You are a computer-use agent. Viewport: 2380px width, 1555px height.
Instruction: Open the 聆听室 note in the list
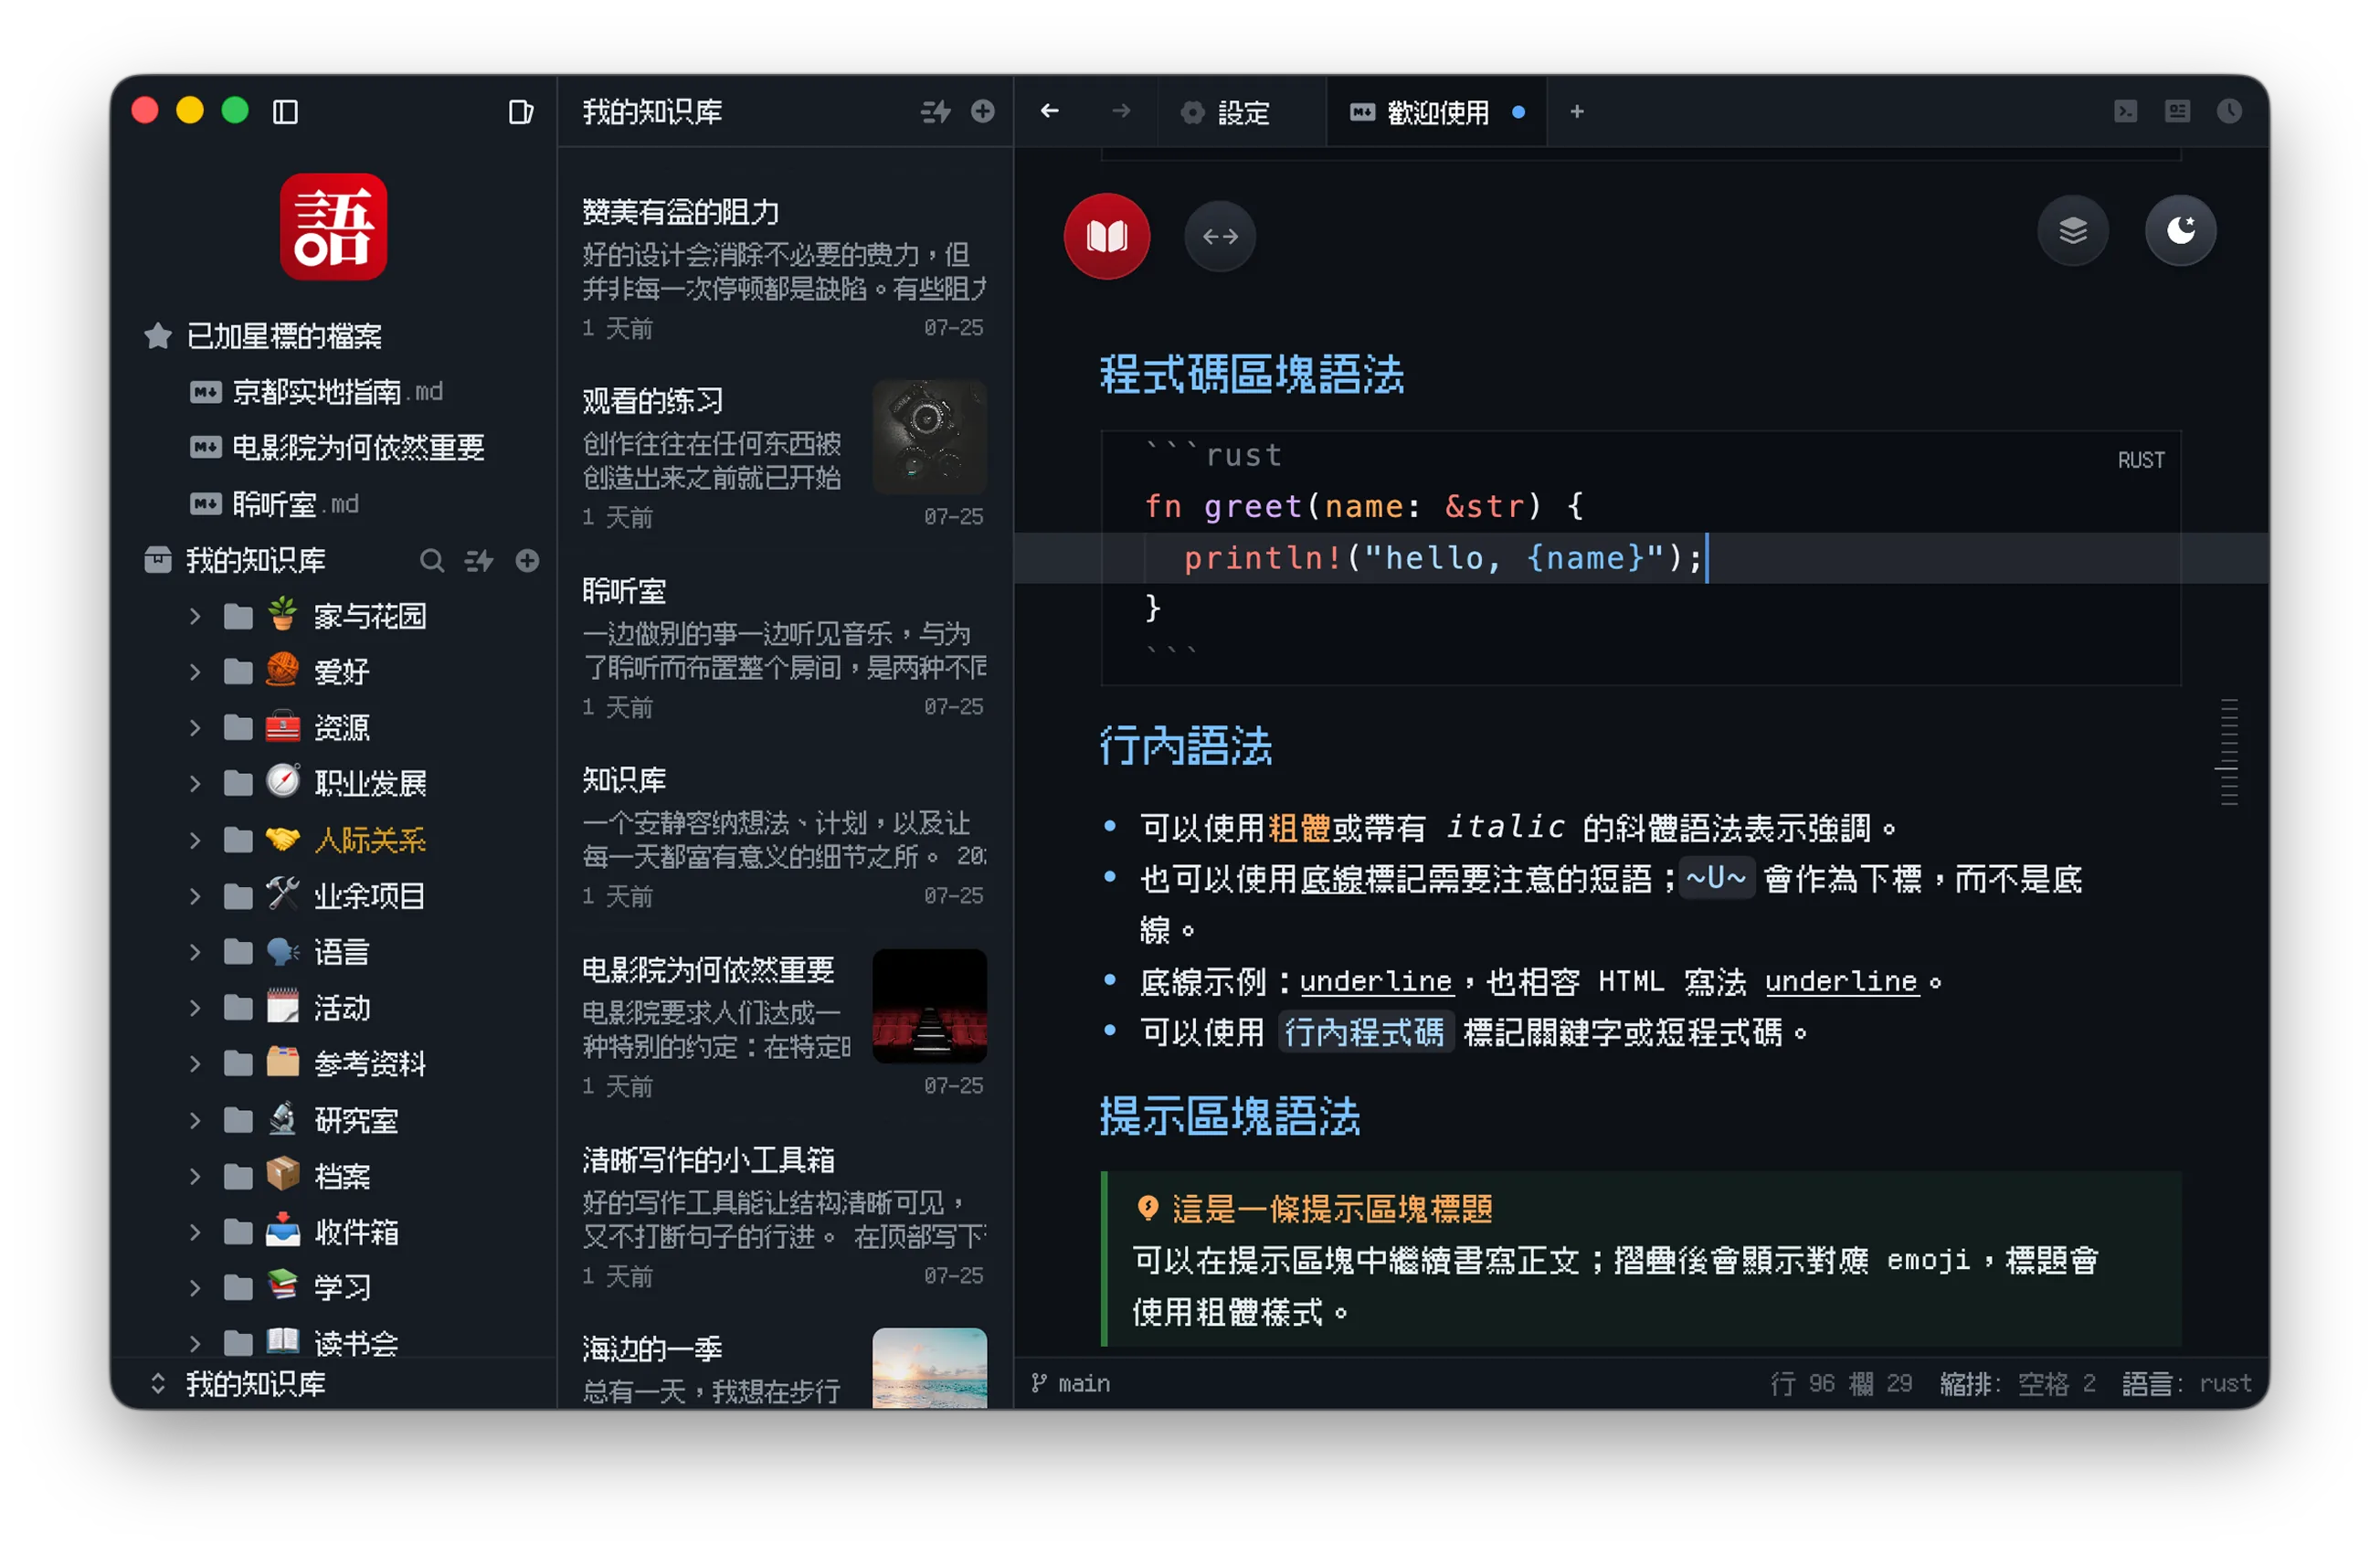[x=785, y=647]
